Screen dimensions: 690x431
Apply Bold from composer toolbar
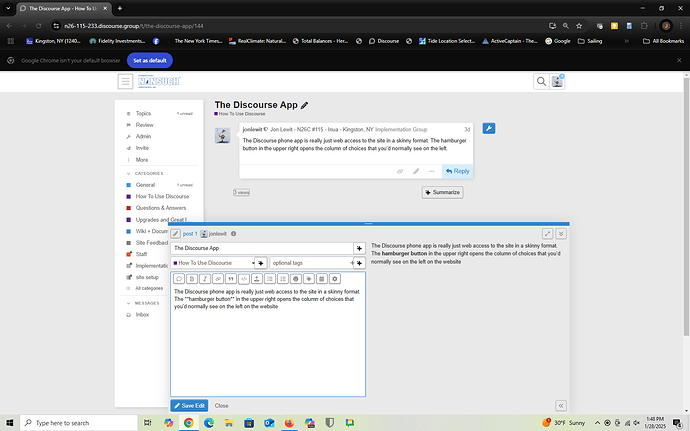[x=192, y=279]
